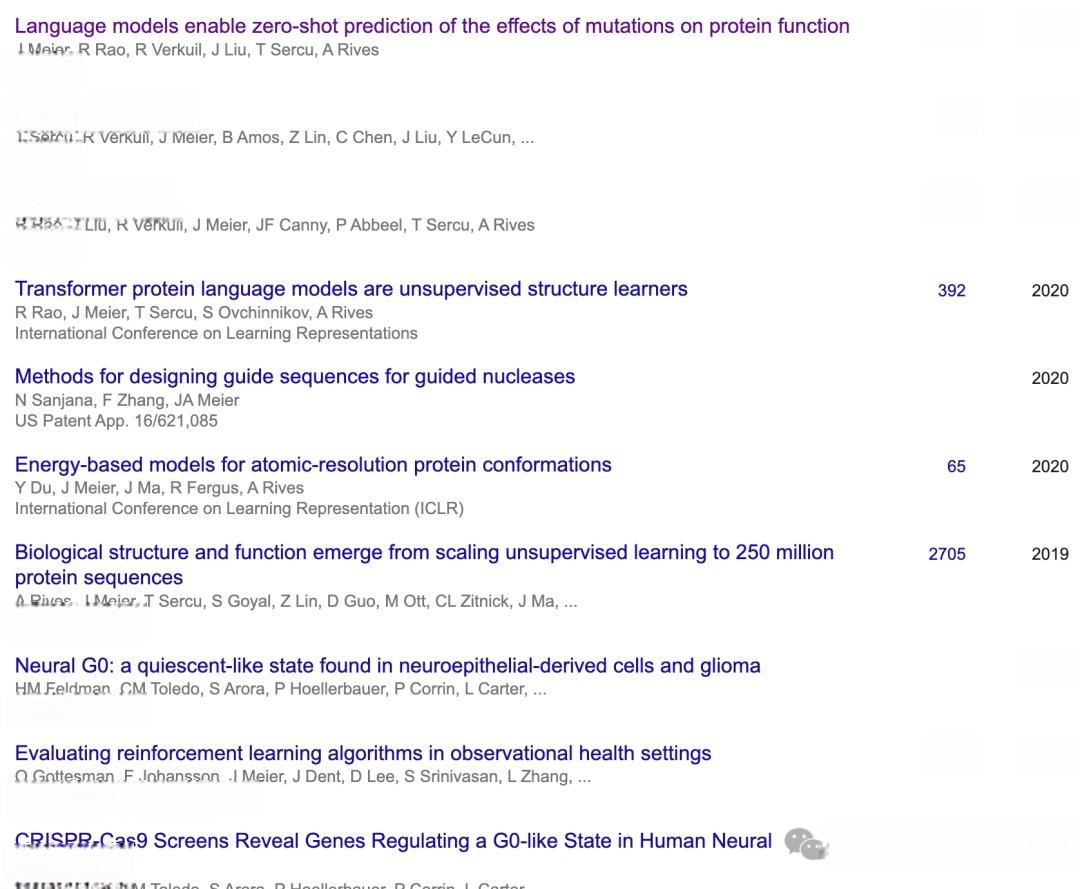This screenshot has height=889, width=1080.
Task: Click author line 'R Rao, J Meier, T Sercu, S Ovchinnikov'
Action: click(194, 313)
